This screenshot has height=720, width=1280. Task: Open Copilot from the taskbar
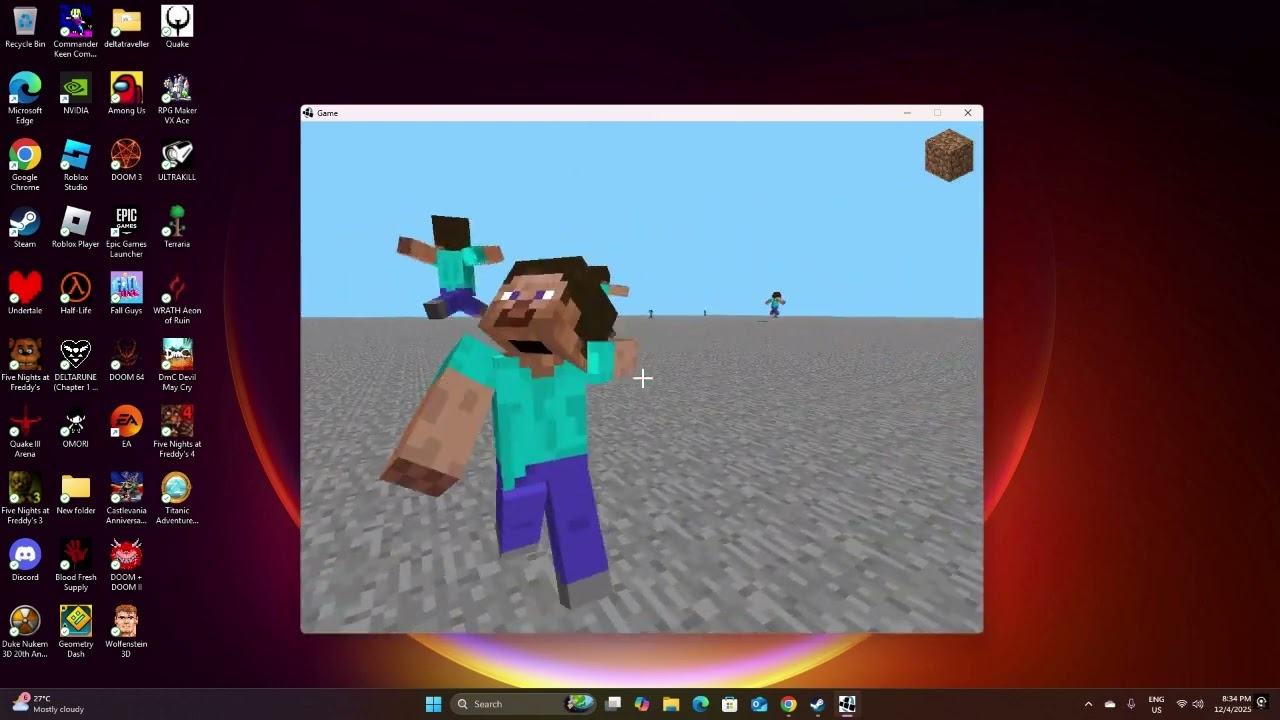pyautogui.click(x=642, y=704)
